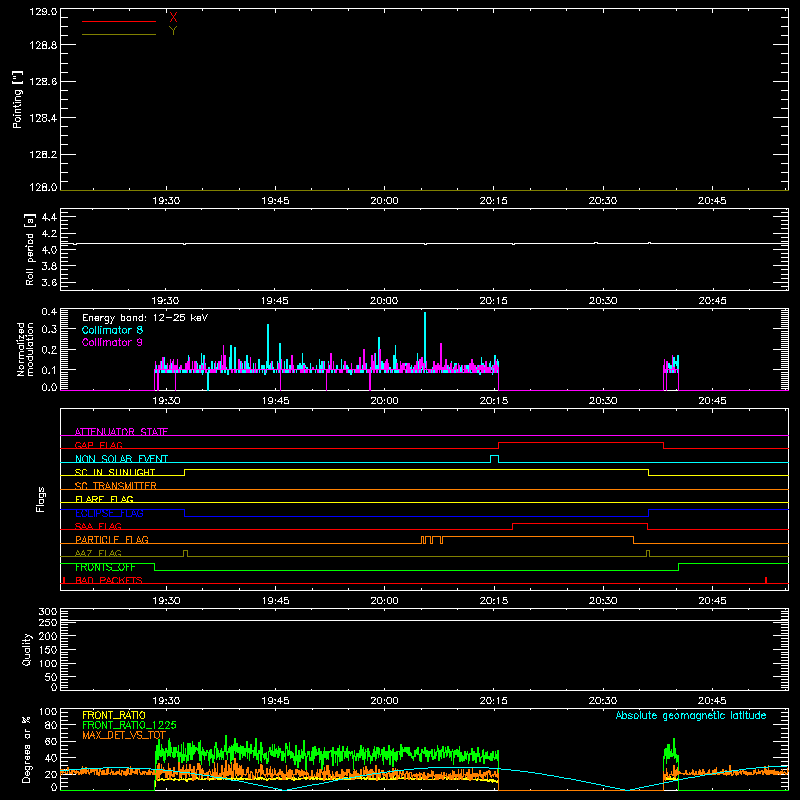Viewport: 800px width, 800px height.
Task: Click the '4.4' tick on Roll period axis
Action: click(x=49, y=217)
